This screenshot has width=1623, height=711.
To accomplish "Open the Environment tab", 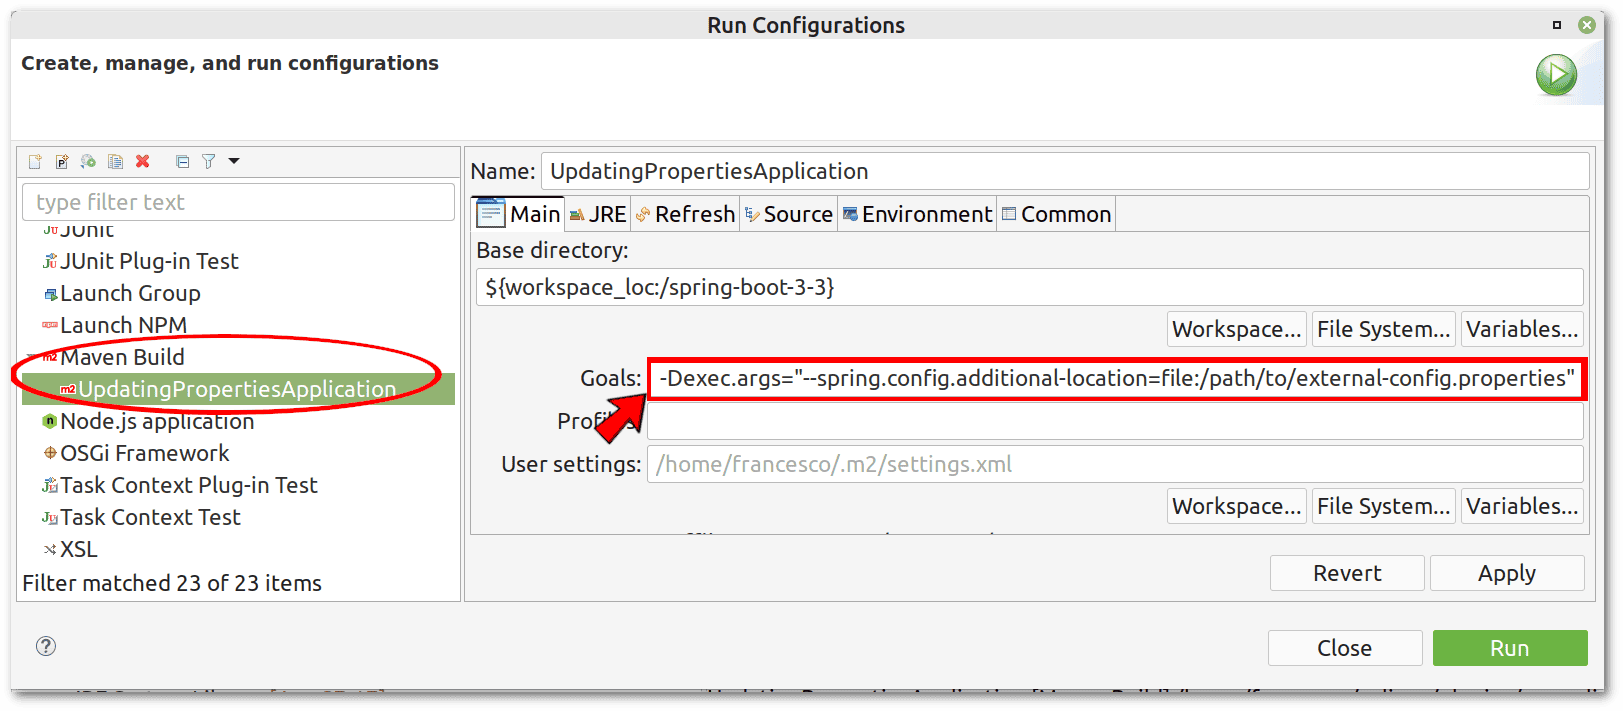I will 918,214.
